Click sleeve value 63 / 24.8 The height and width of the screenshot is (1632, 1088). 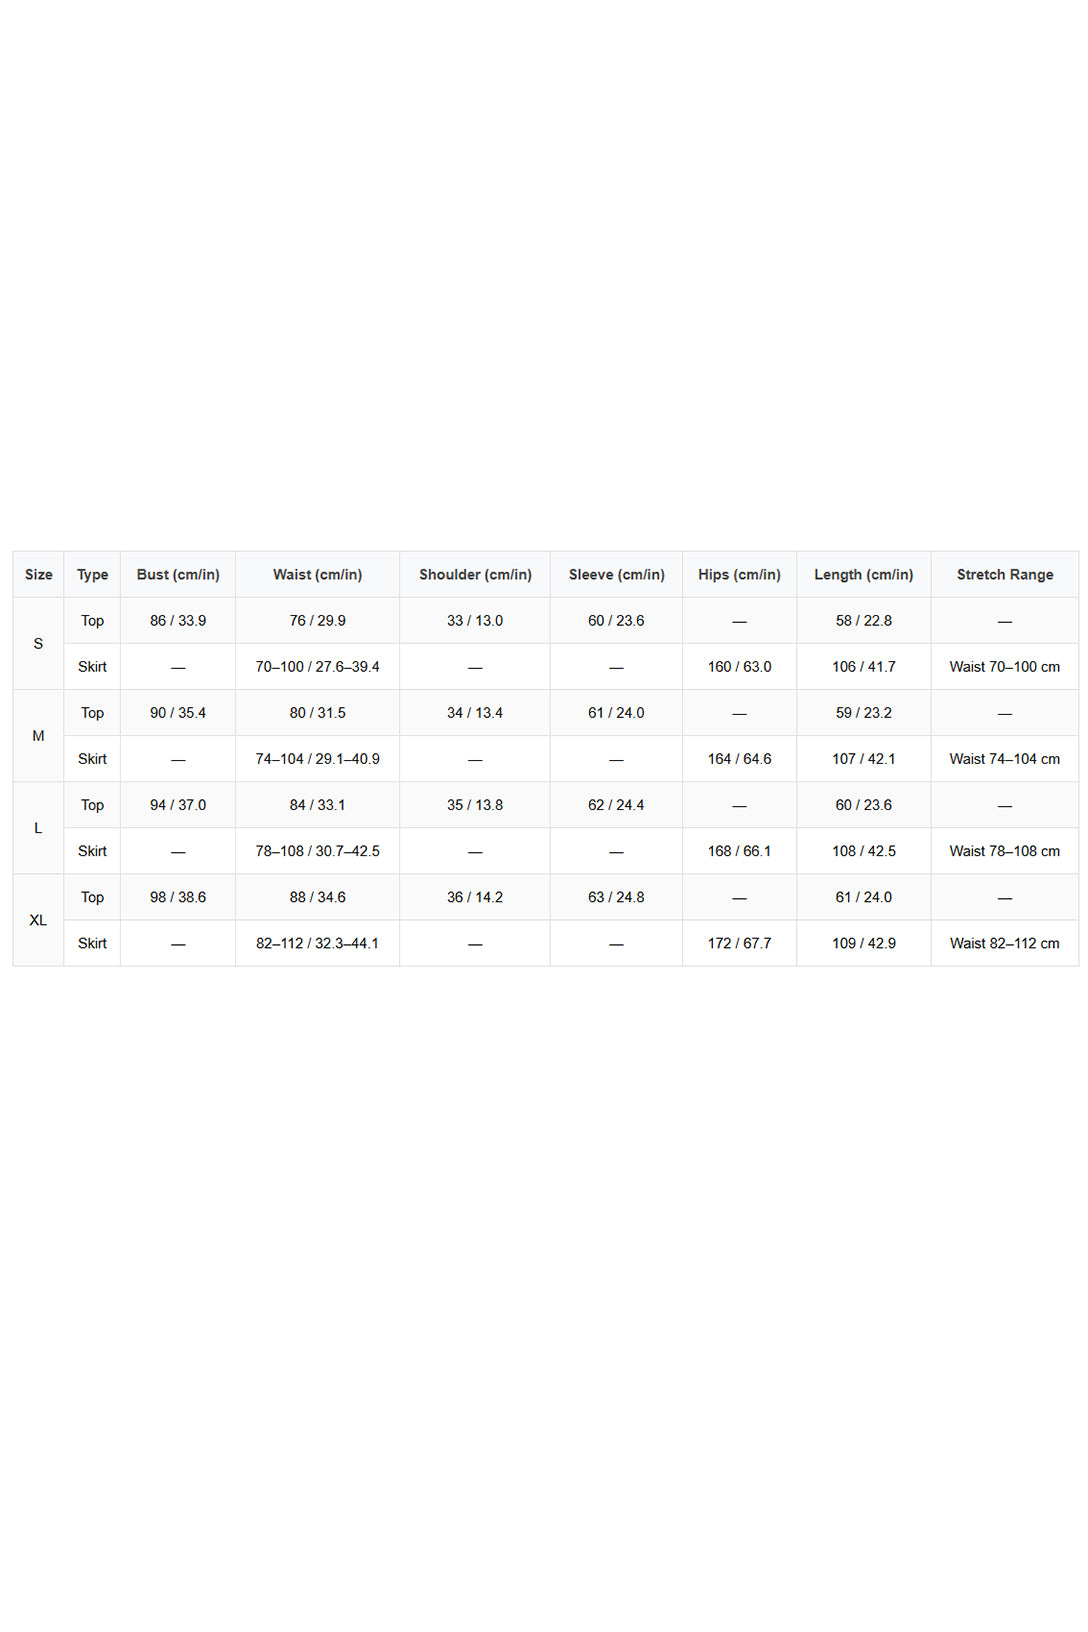[616, 897]
